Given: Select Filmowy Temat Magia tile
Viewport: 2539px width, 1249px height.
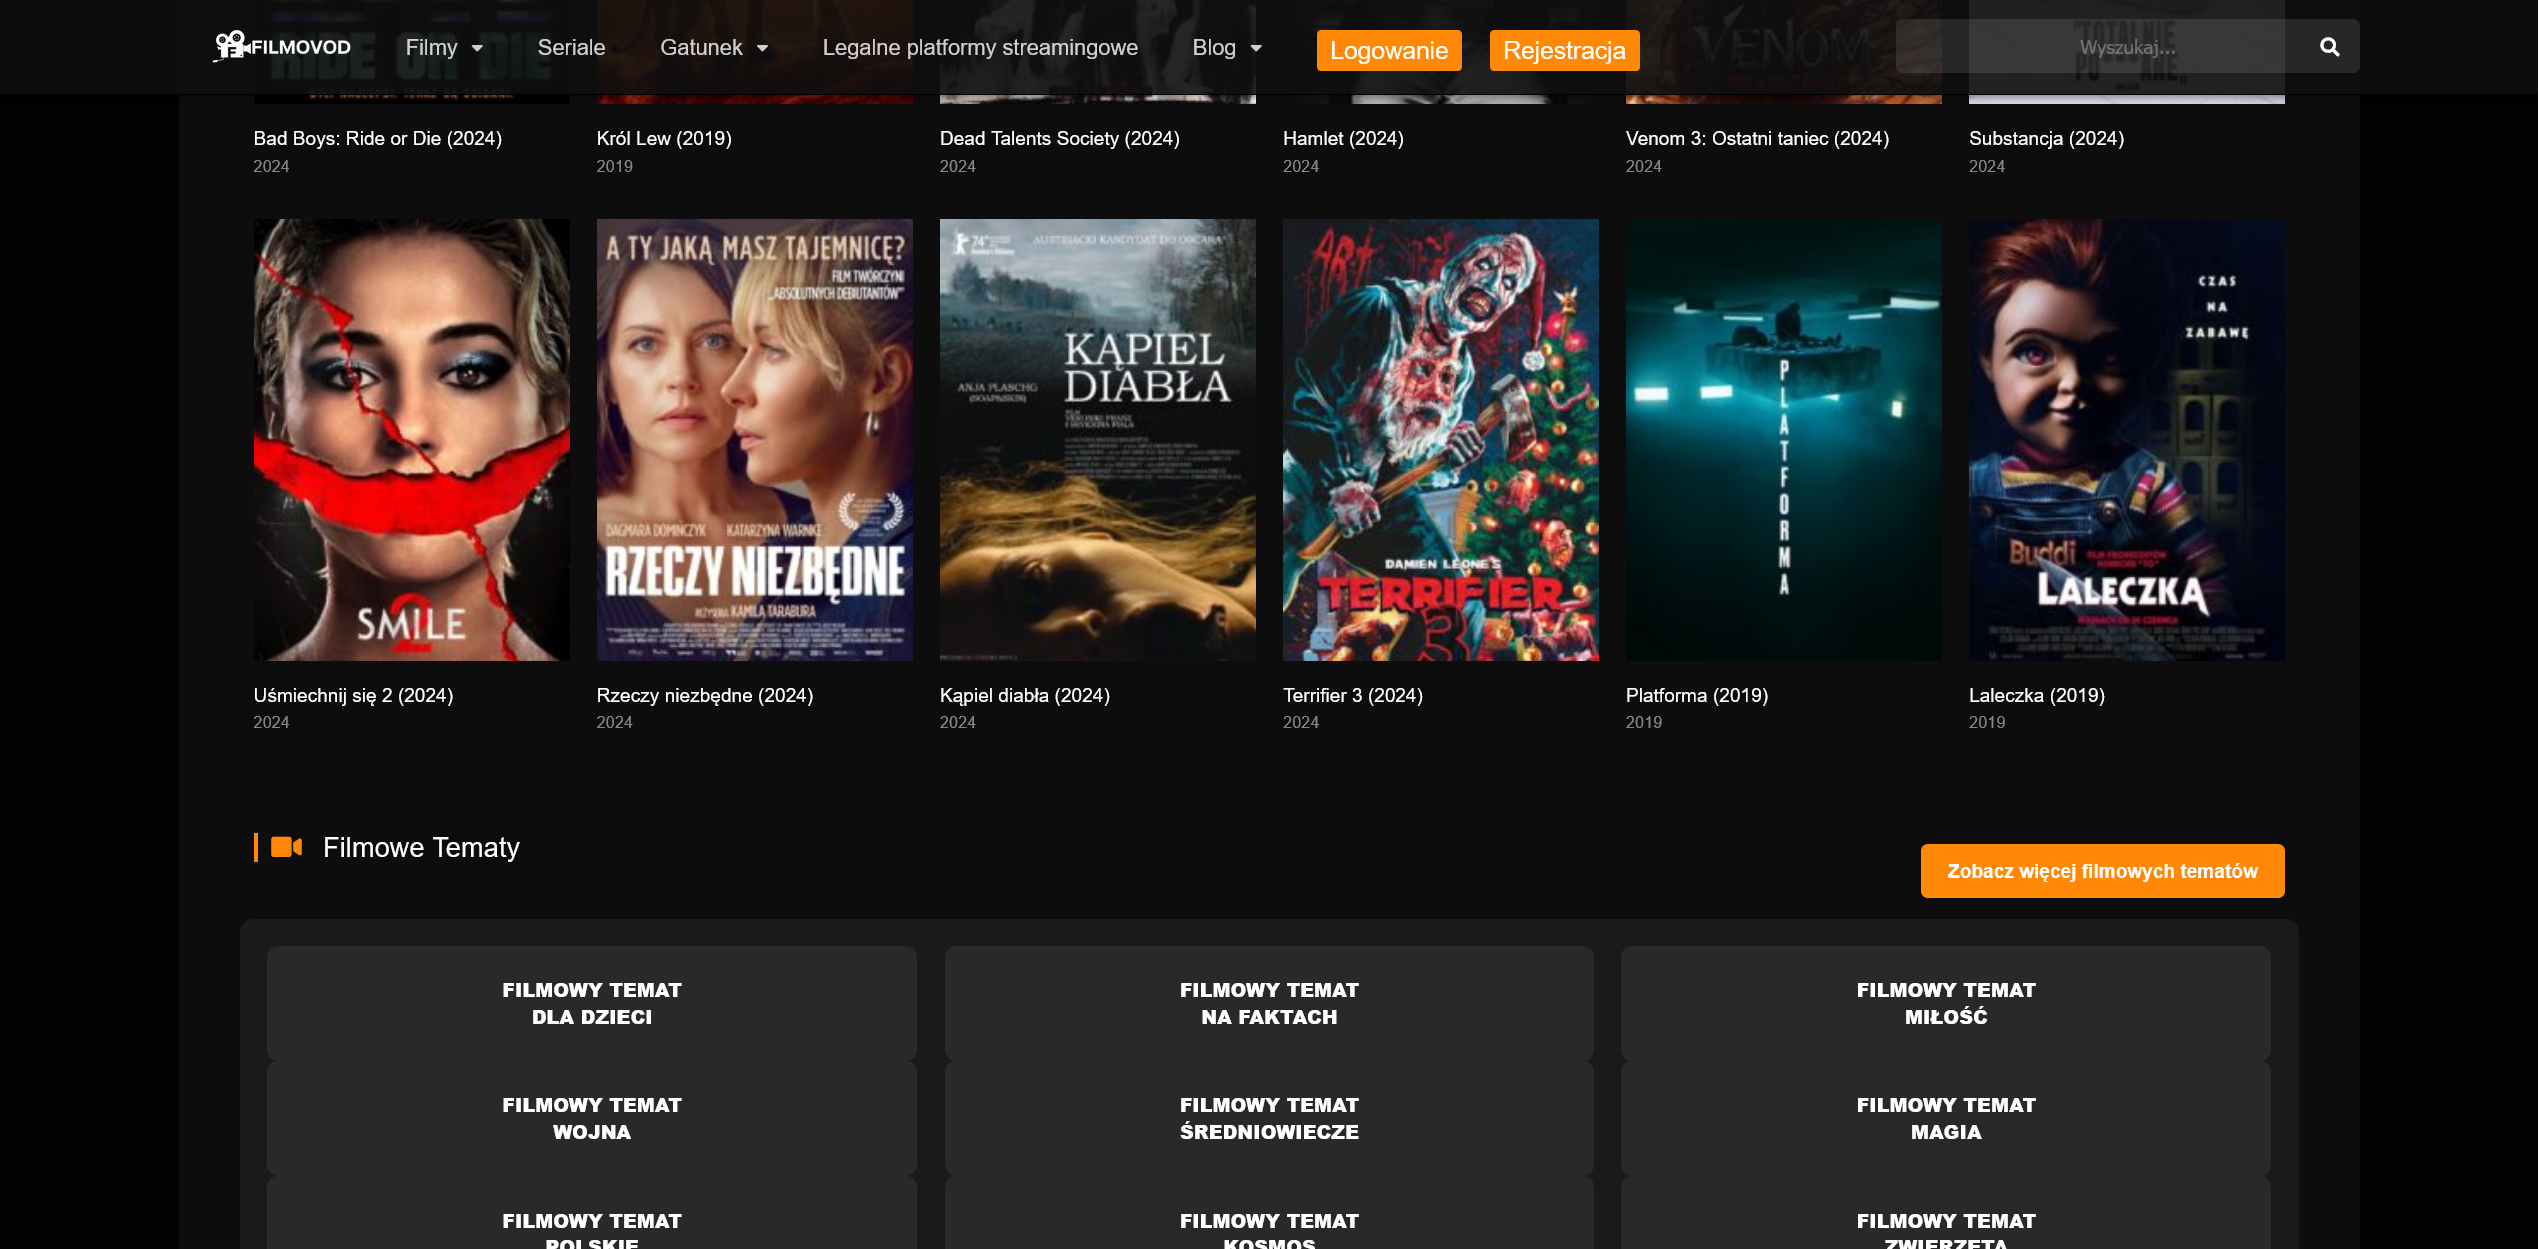Looking at the screenshot, I should click(1946, 1118).
